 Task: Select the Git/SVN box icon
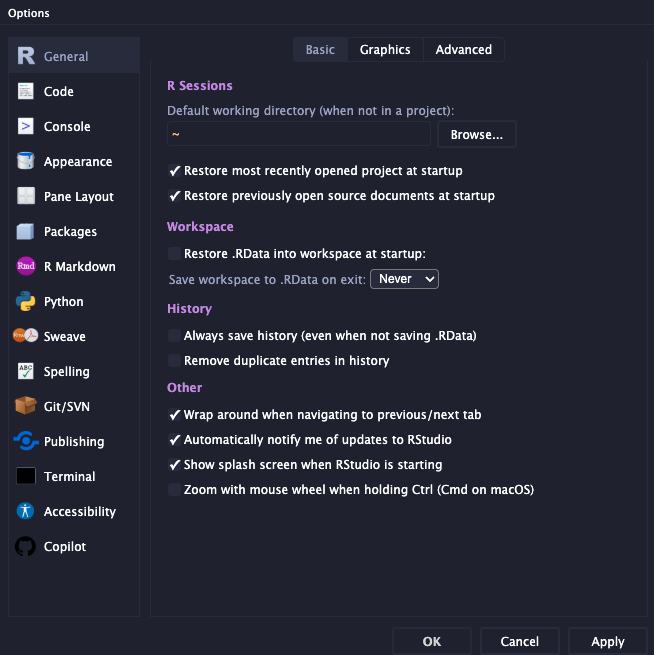[x=26, y=407]
